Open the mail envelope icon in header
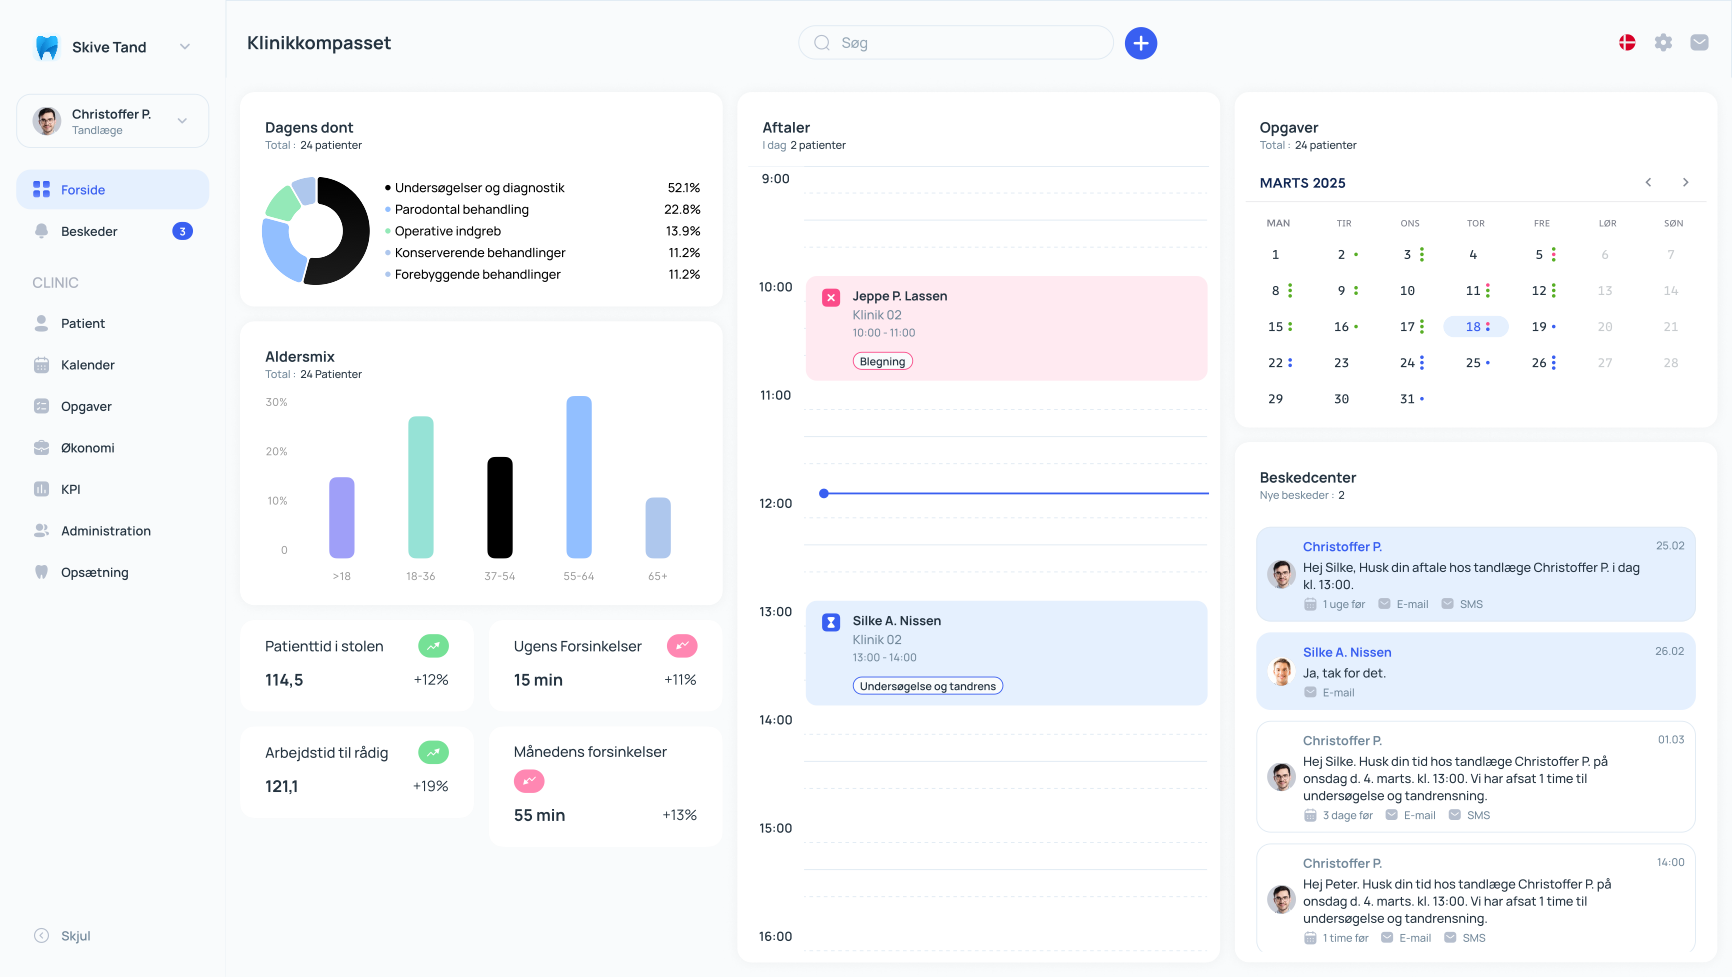This screenshot has height=977, width=1732. (x=1699, y=43)
